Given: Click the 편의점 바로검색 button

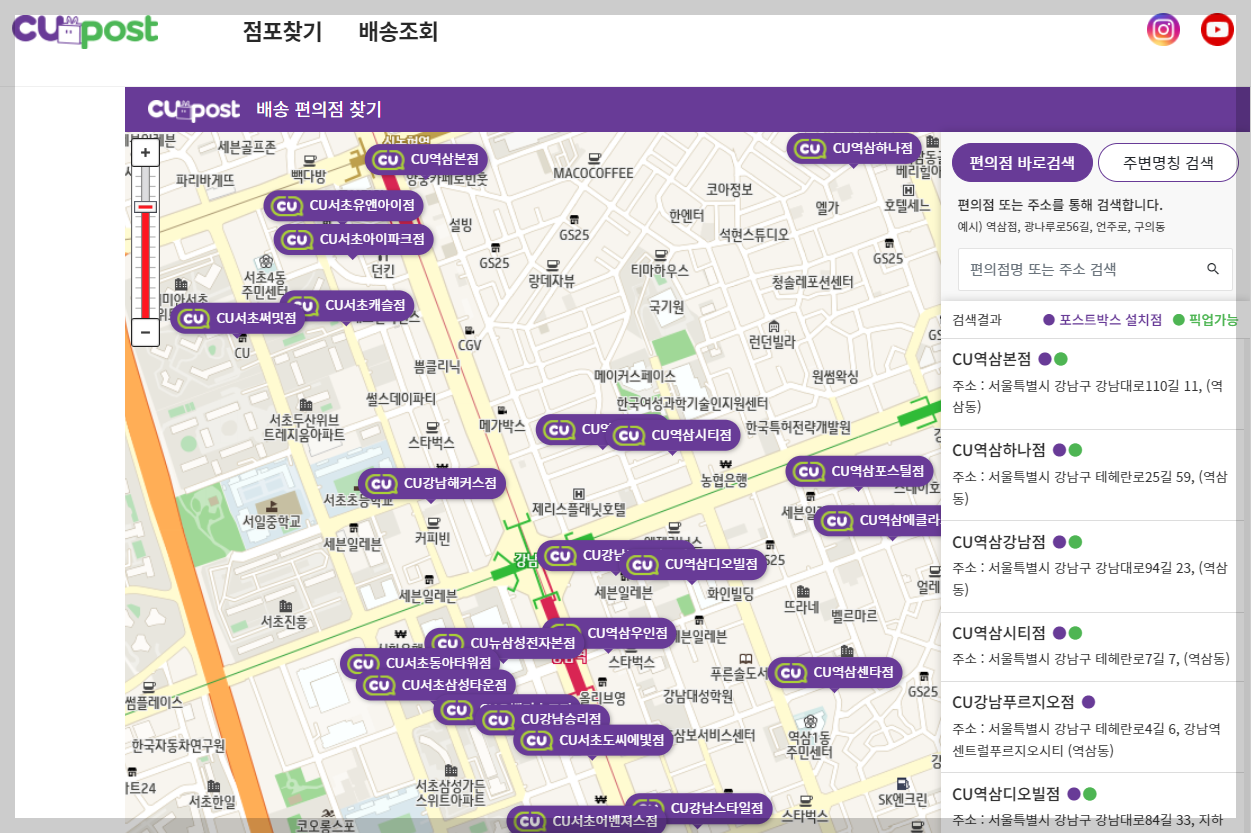Looking at the screenshot, I should click(x=1022, y=162).
